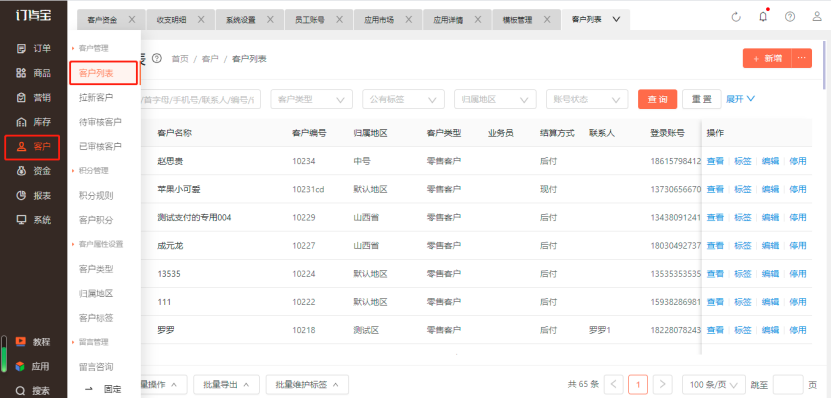Open the 资金 funds sidebar icon

click(x=21, y=171)
